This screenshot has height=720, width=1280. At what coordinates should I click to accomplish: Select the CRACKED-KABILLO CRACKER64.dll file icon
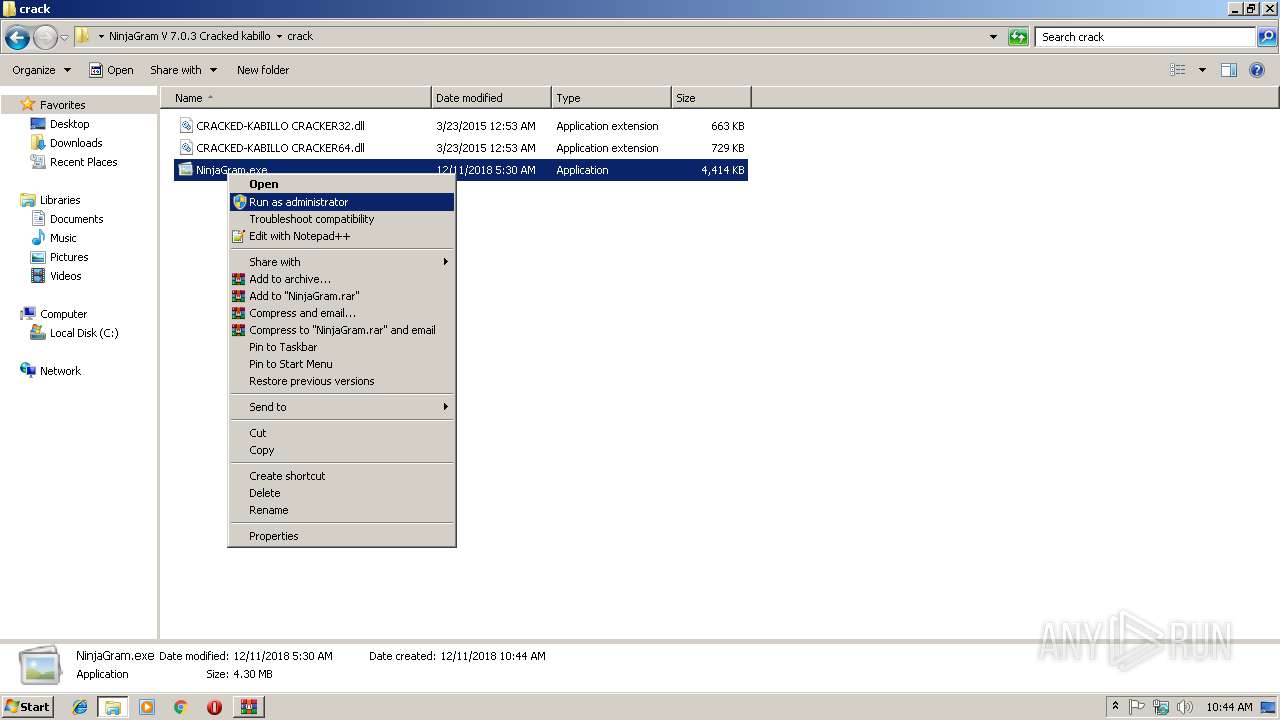coord(186,148)
